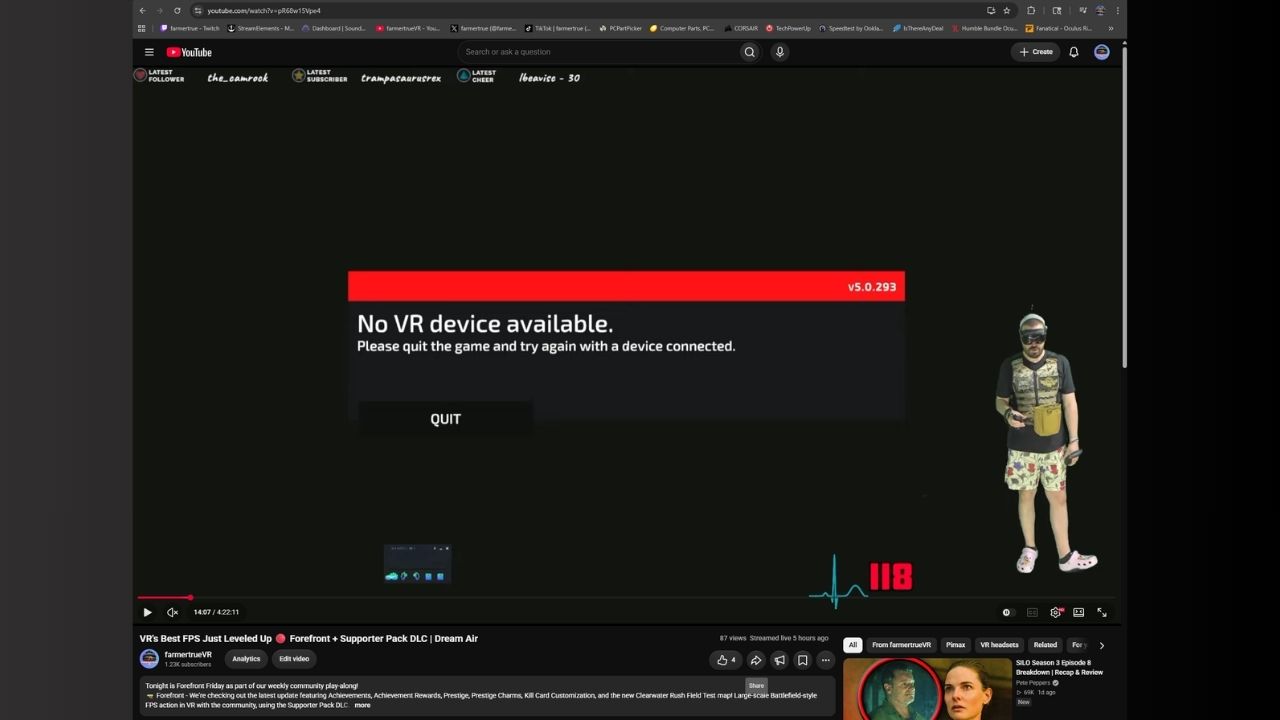Open the YouTube guide hamburger menu
Screen dimensions: 1280x720
(x=149, y=52)
